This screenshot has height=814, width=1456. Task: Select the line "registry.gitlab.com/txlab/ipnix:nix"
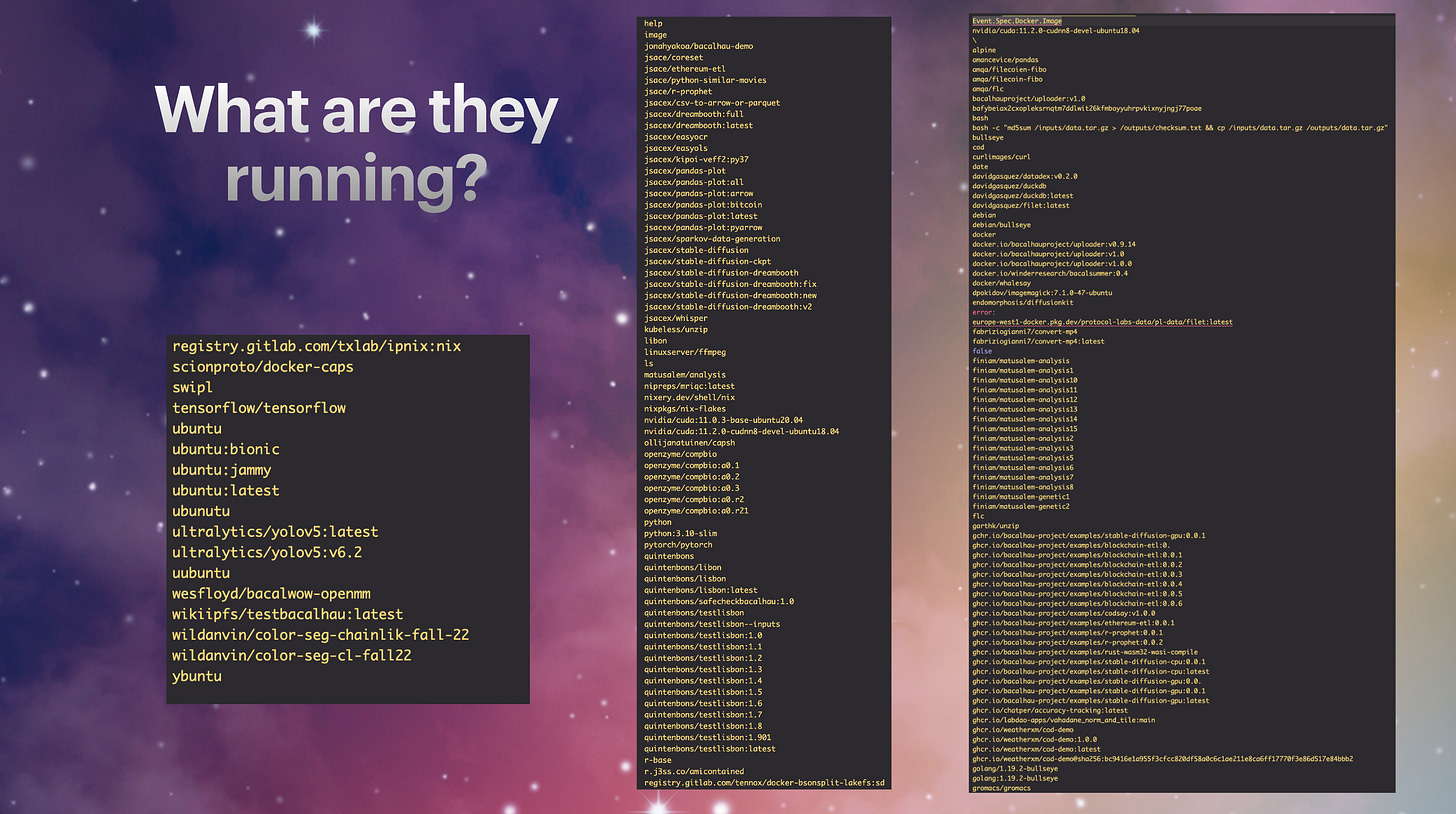click(316, 346)
